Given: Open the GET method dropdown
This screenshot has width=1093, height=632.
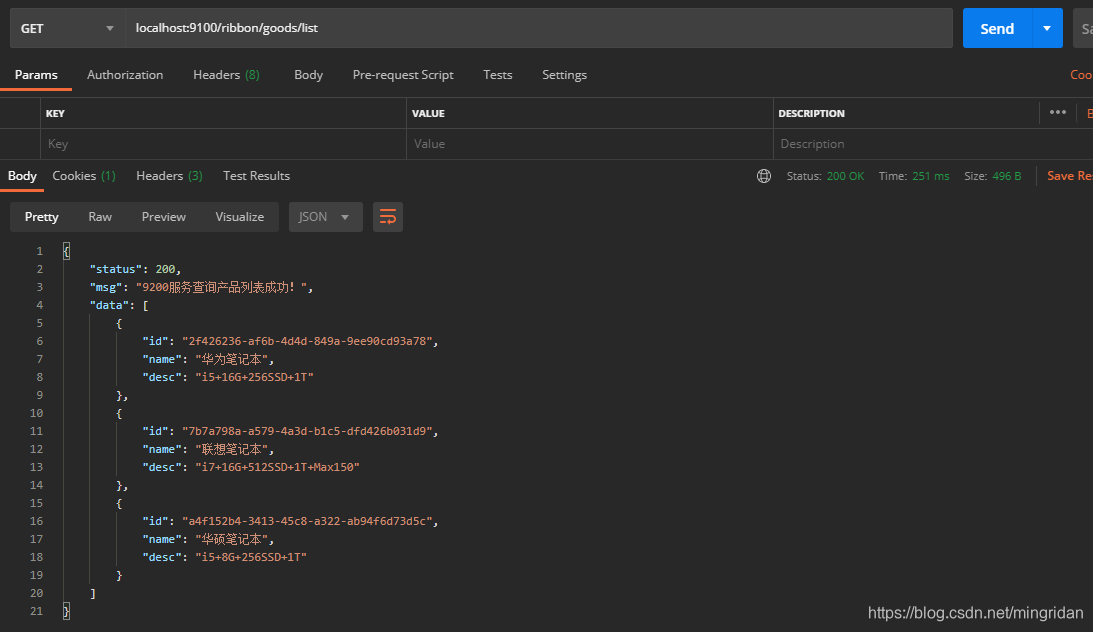Looking at the screenshot, I should coord(68,29).
